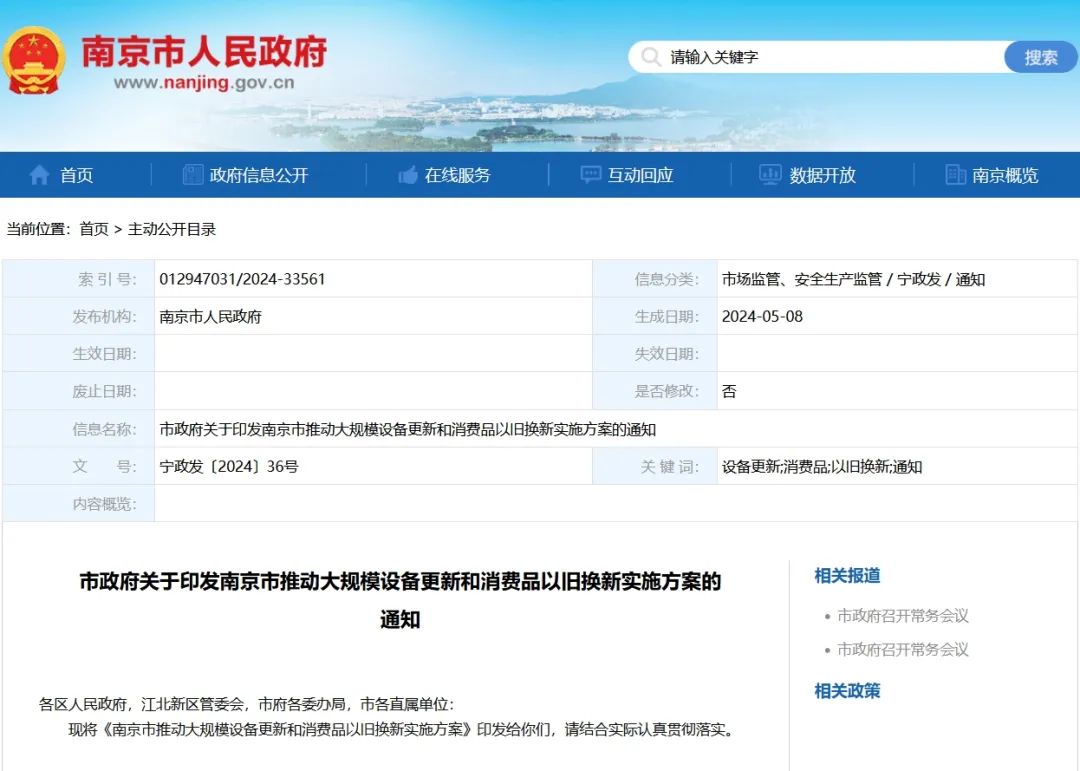Open the 政府信息公开 menu item
The width and height of the screenshot is (1080, 771).
point(259,175)
